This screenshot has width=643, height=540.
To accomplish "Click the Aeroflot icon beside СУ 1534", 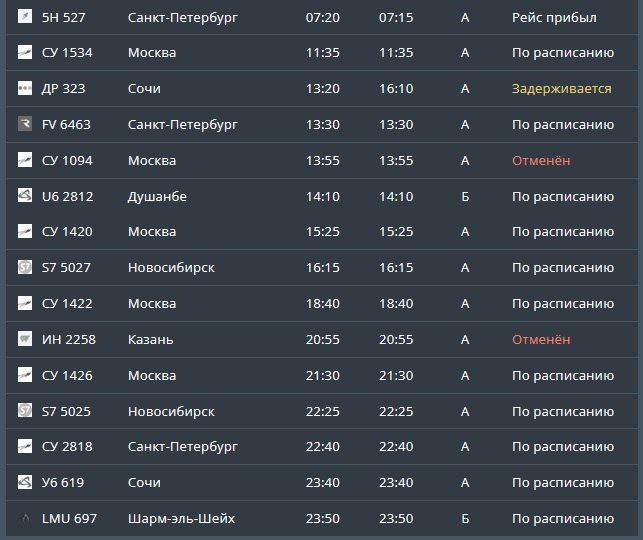I will coord(25,52).
